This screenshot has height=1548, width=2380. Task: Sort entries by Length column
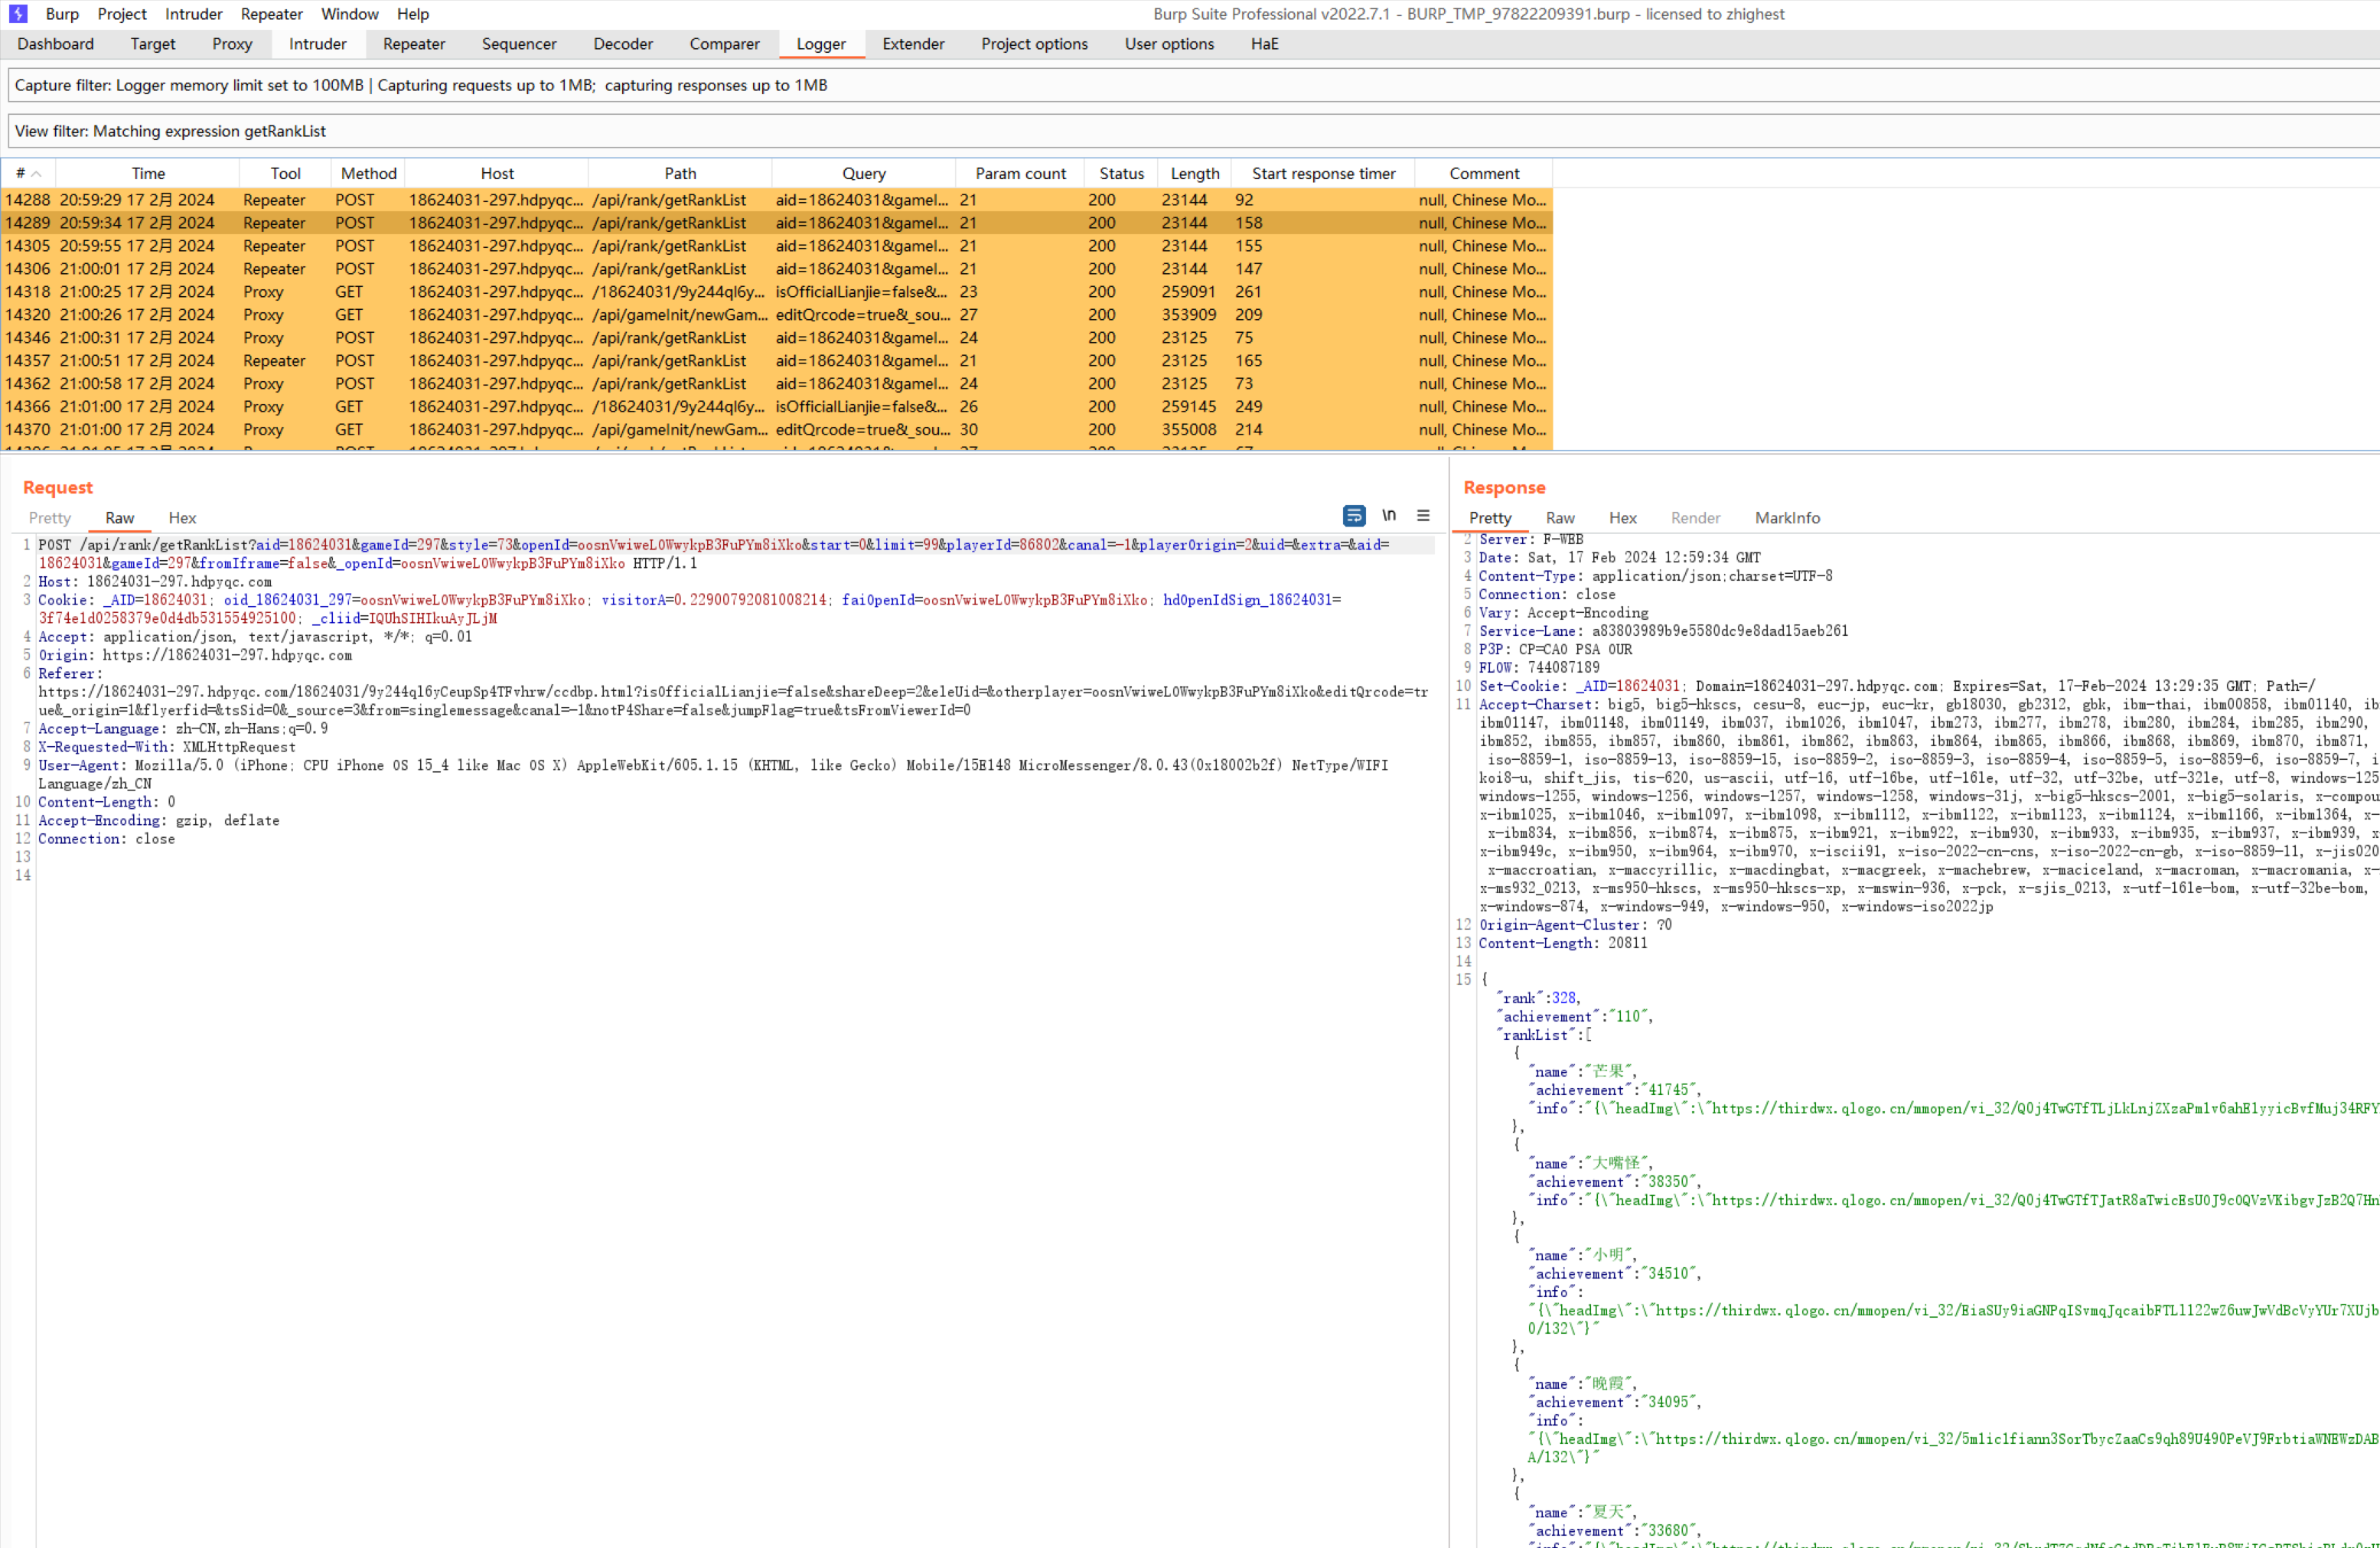click(1194, 174)
